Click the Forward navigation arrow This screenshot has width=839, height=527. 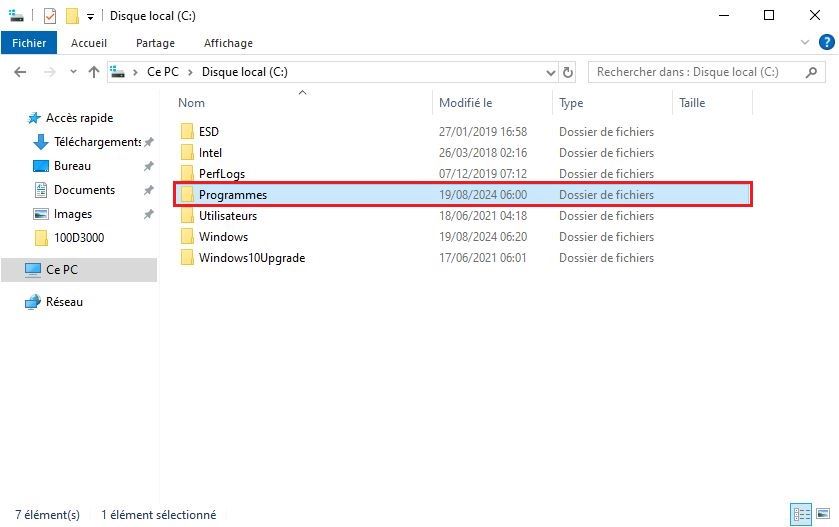click(x=49, y=72)
